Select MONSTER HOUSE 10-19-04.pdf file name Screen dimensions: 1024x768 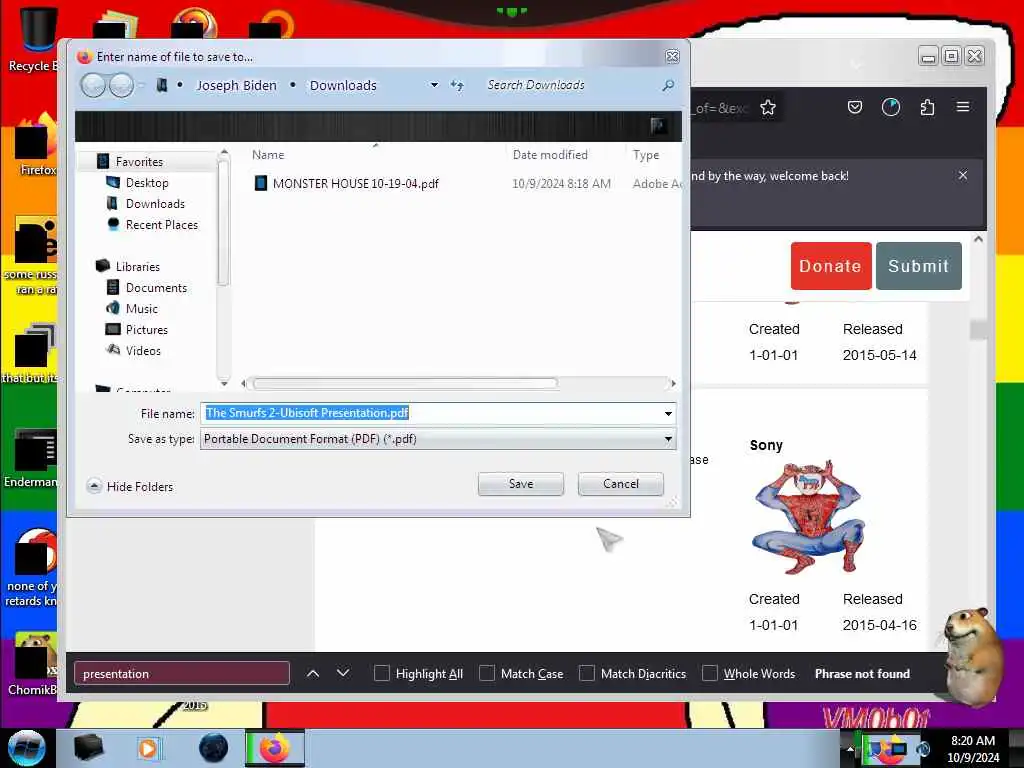click(x=355, y=184)
